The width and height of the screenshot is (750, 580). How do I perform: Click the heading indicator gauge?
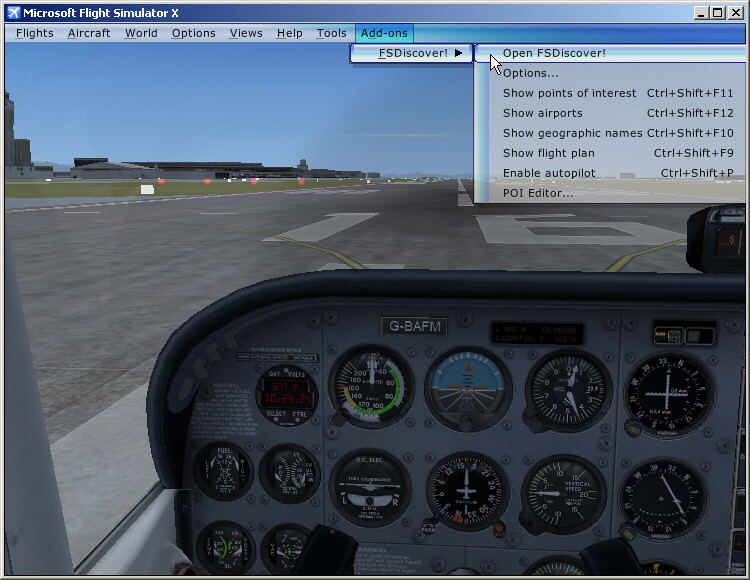click(x=468, y=492)
